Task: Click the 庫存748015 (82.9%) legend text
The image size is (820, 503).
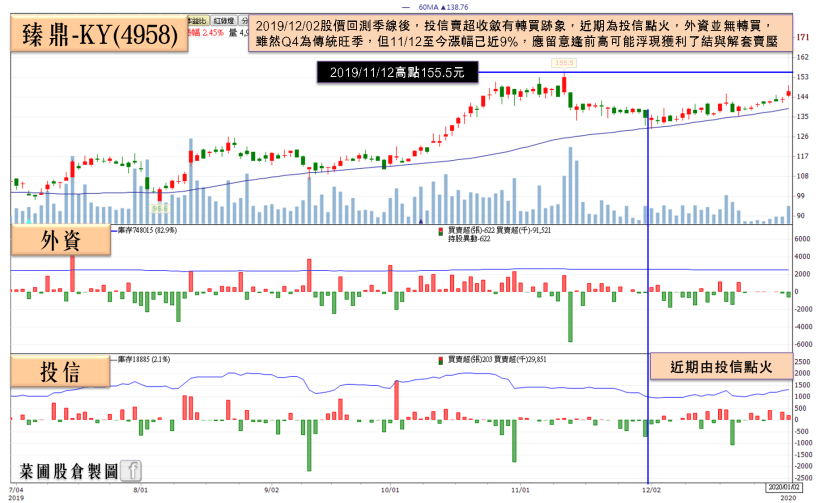Action: coord(147,230)
